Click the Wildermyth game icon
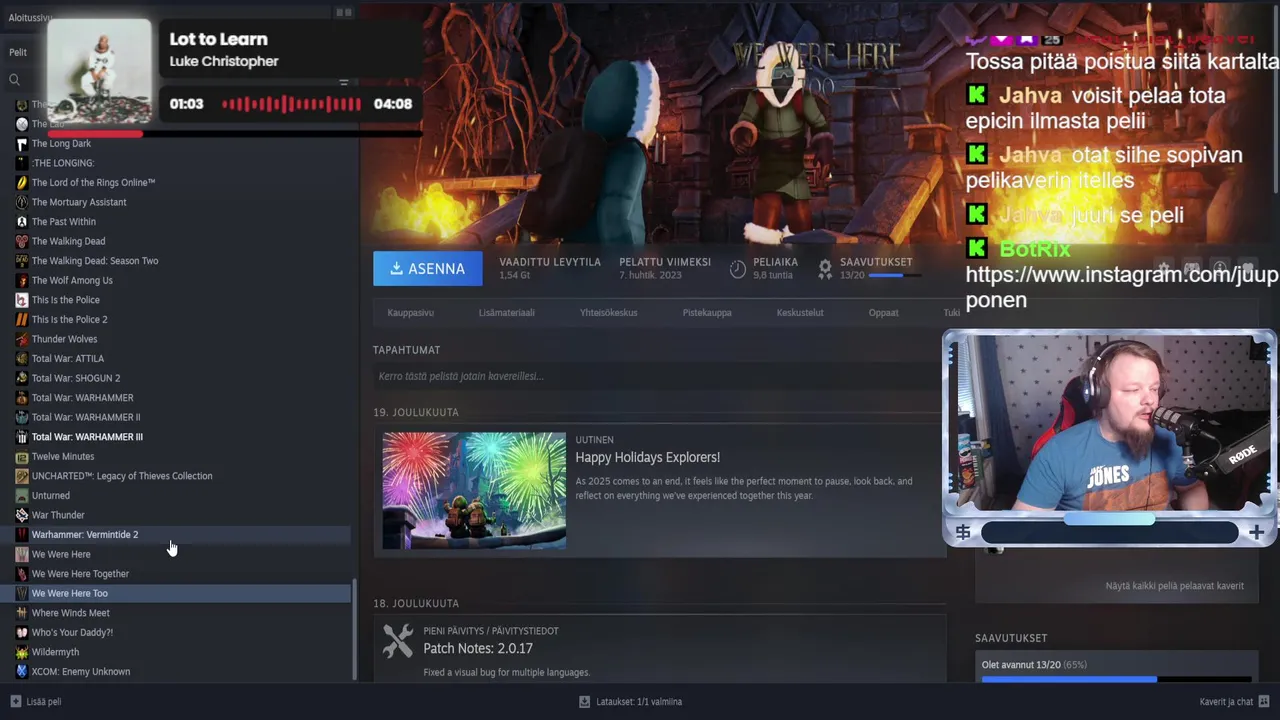Screen dimensions: 1280x720 coord(22,652)
